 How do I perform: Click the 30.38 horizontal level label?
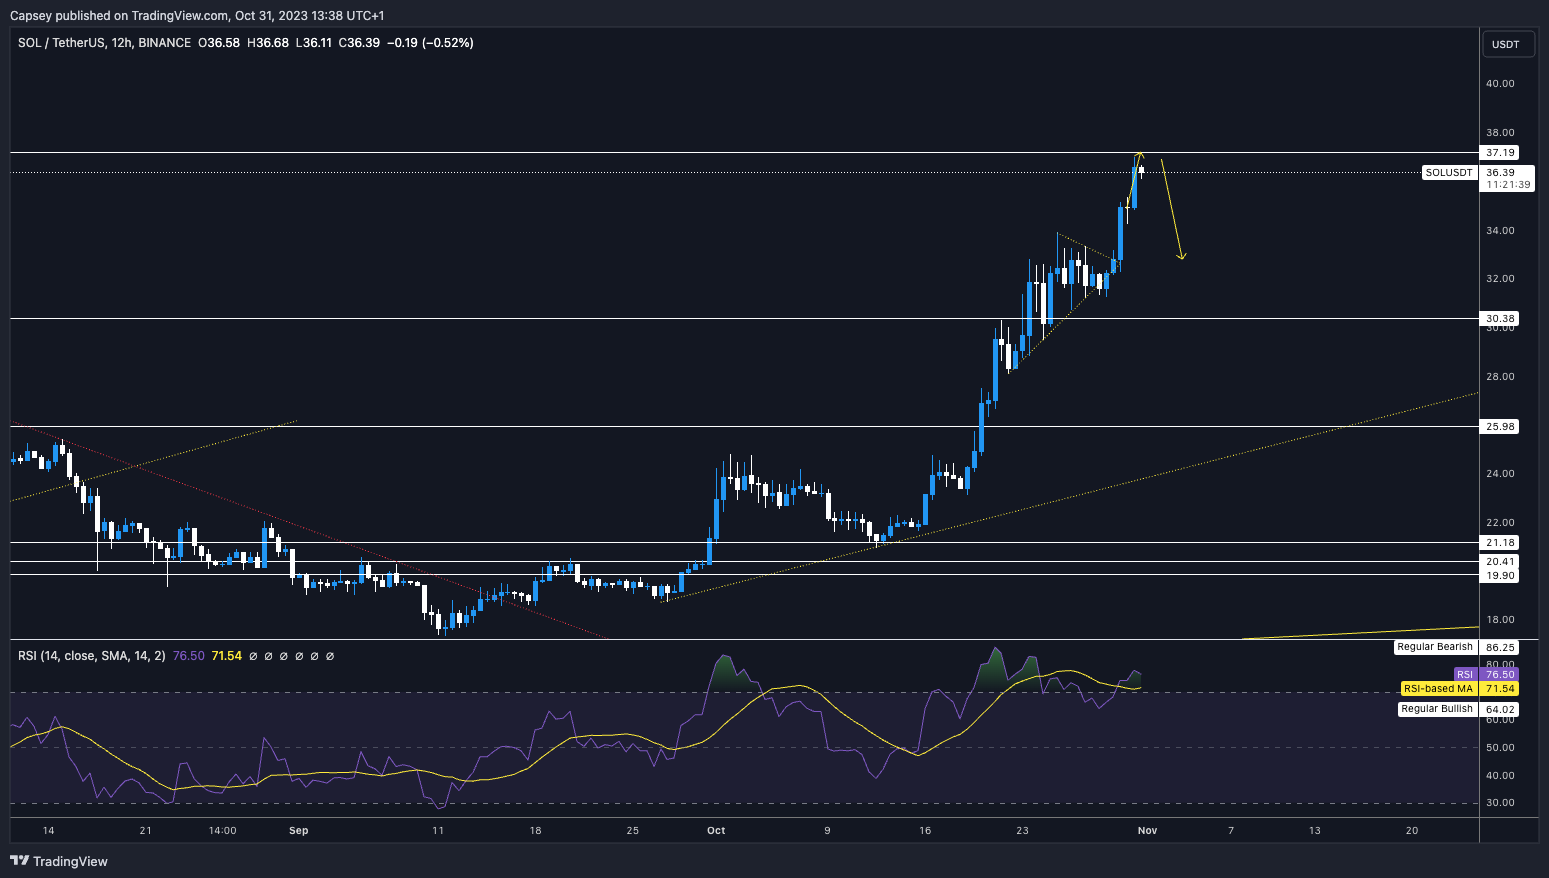[x=1500, y=319]
